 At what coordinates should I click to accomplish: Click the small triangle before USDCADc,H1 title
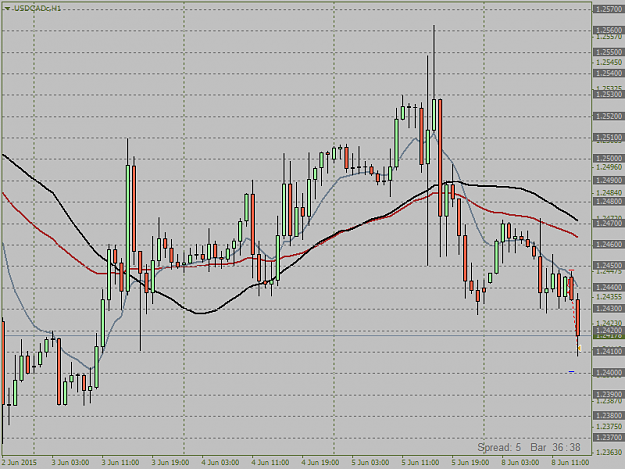pos(8,8)
